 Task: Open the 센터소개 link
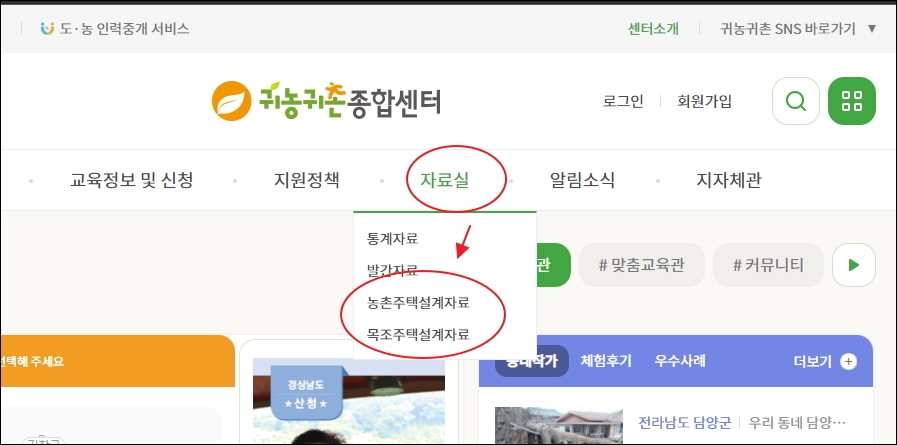point(653,29)
